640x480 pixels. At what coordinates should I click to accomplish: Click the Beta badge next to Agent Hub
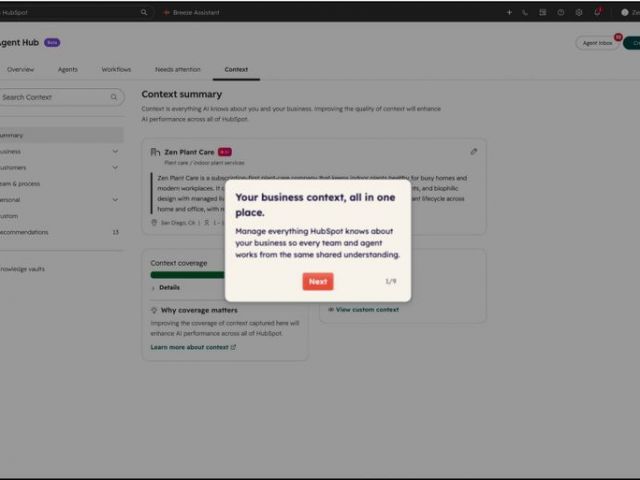[52, 42]
